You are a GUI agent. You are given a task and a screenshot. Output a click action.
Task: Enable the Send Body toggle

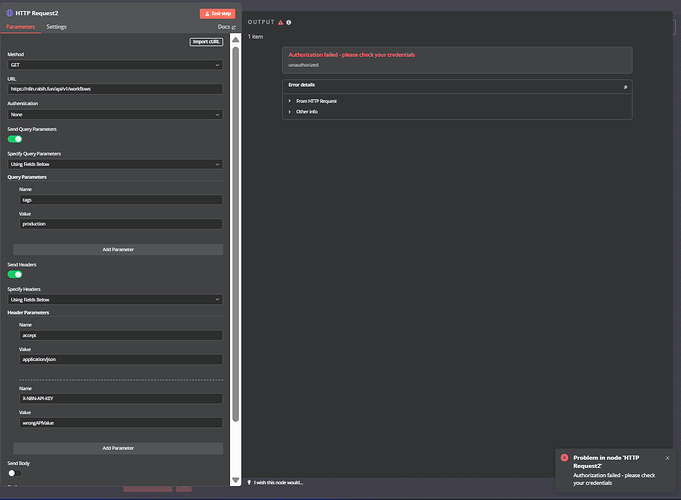pyautogui.click(x=15, y=473)
